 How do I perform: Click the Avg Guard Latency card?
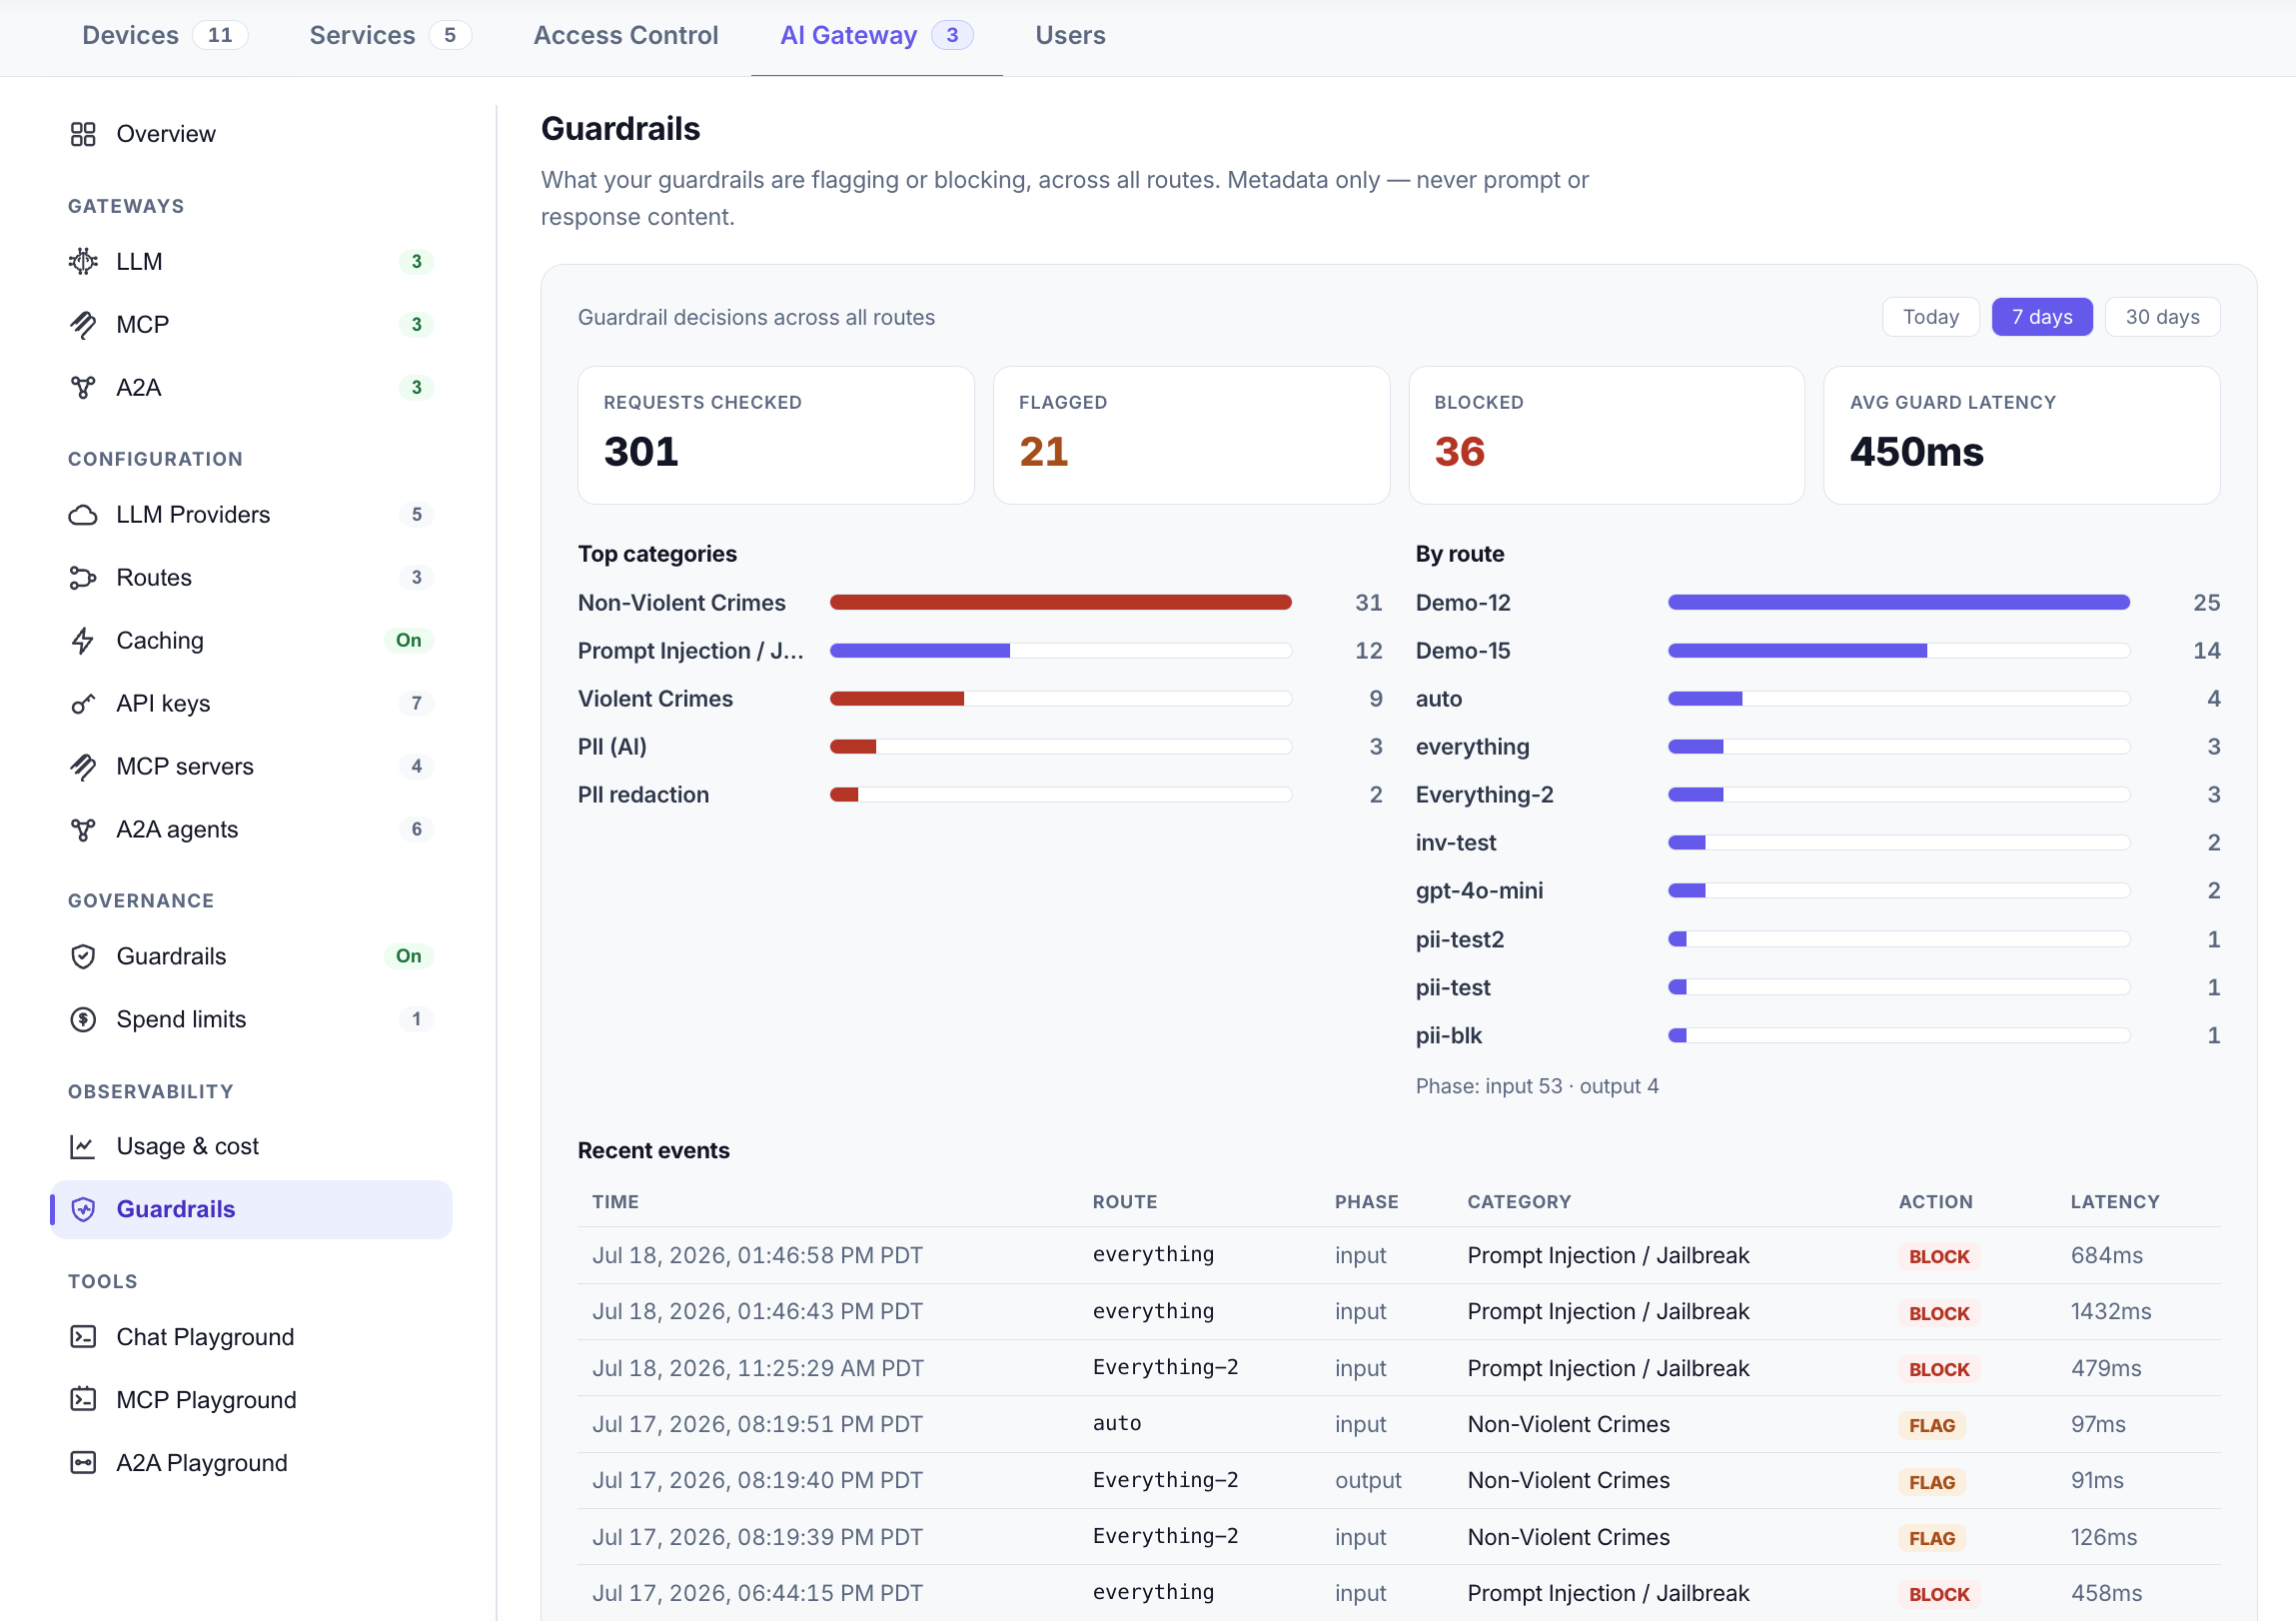(2021, 435)
